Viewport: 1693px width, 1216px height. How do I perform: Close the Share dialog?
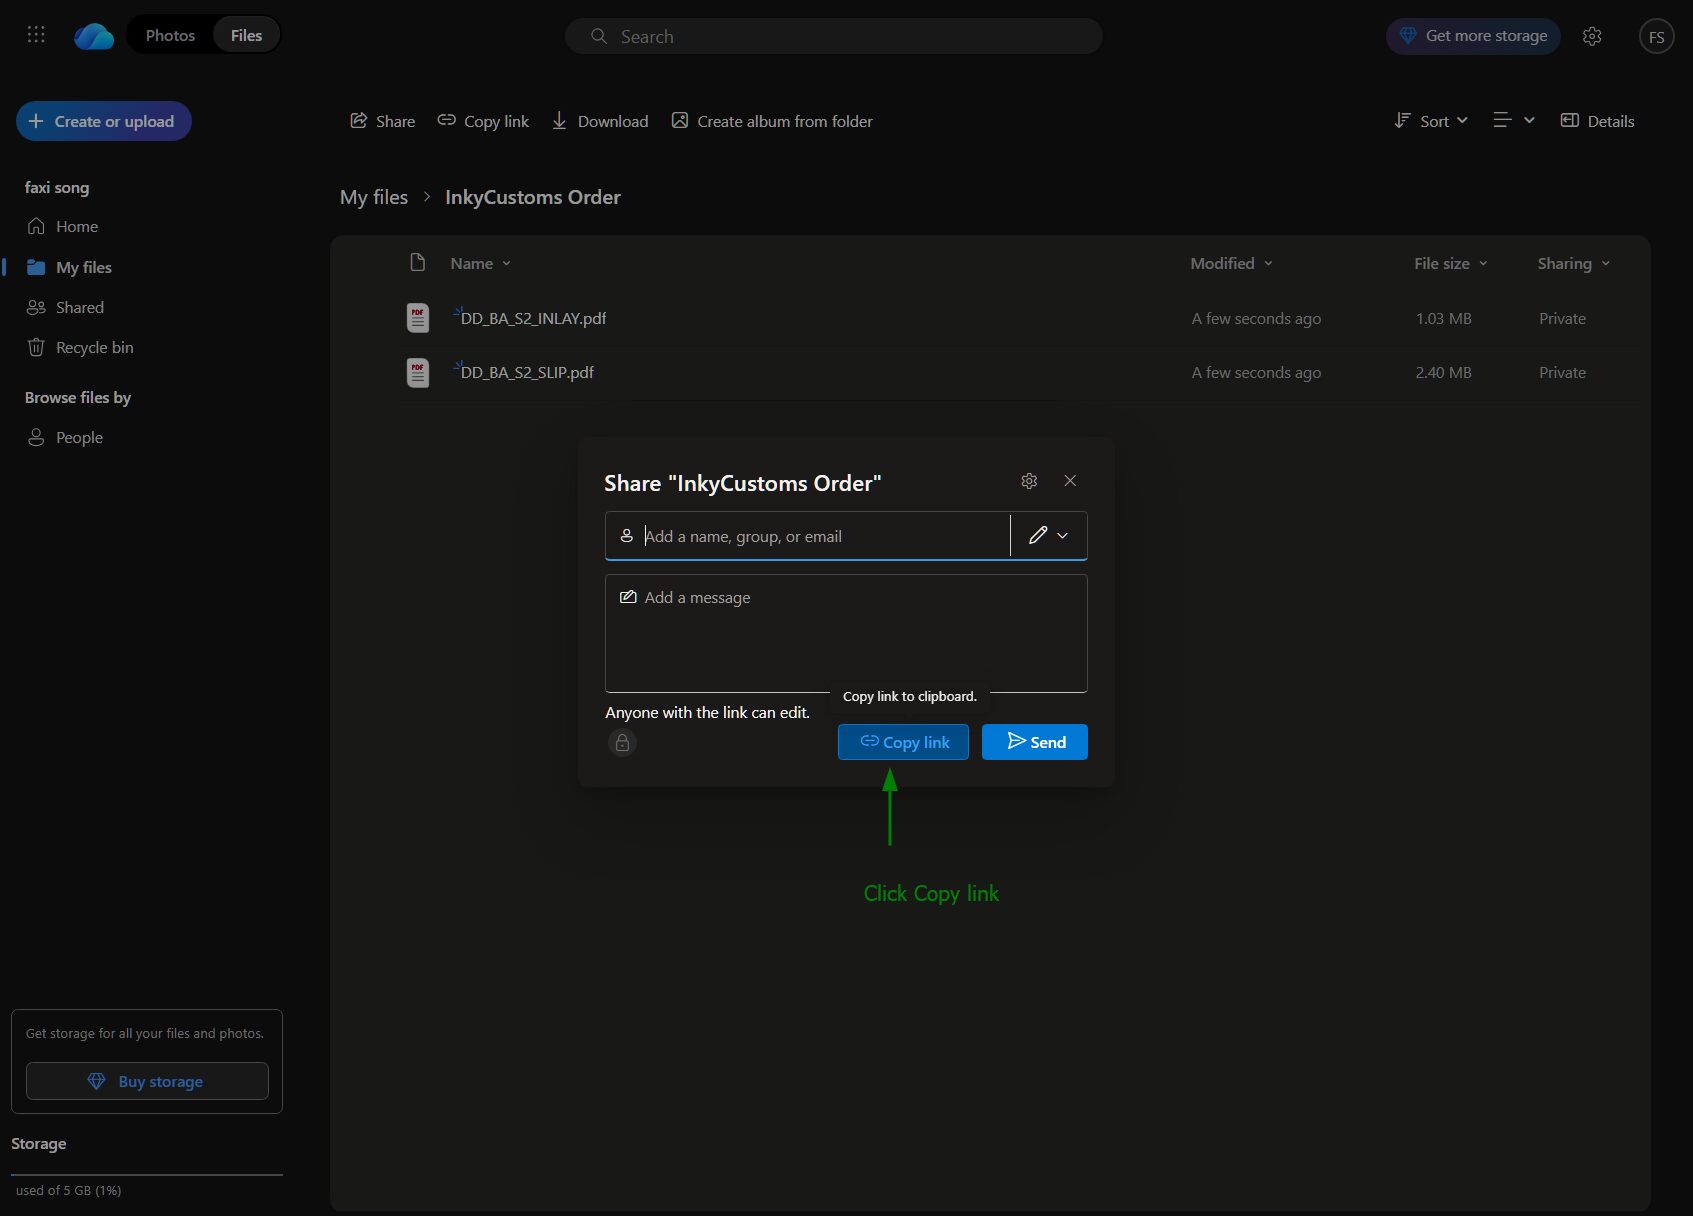click(x=1070, y=481)
